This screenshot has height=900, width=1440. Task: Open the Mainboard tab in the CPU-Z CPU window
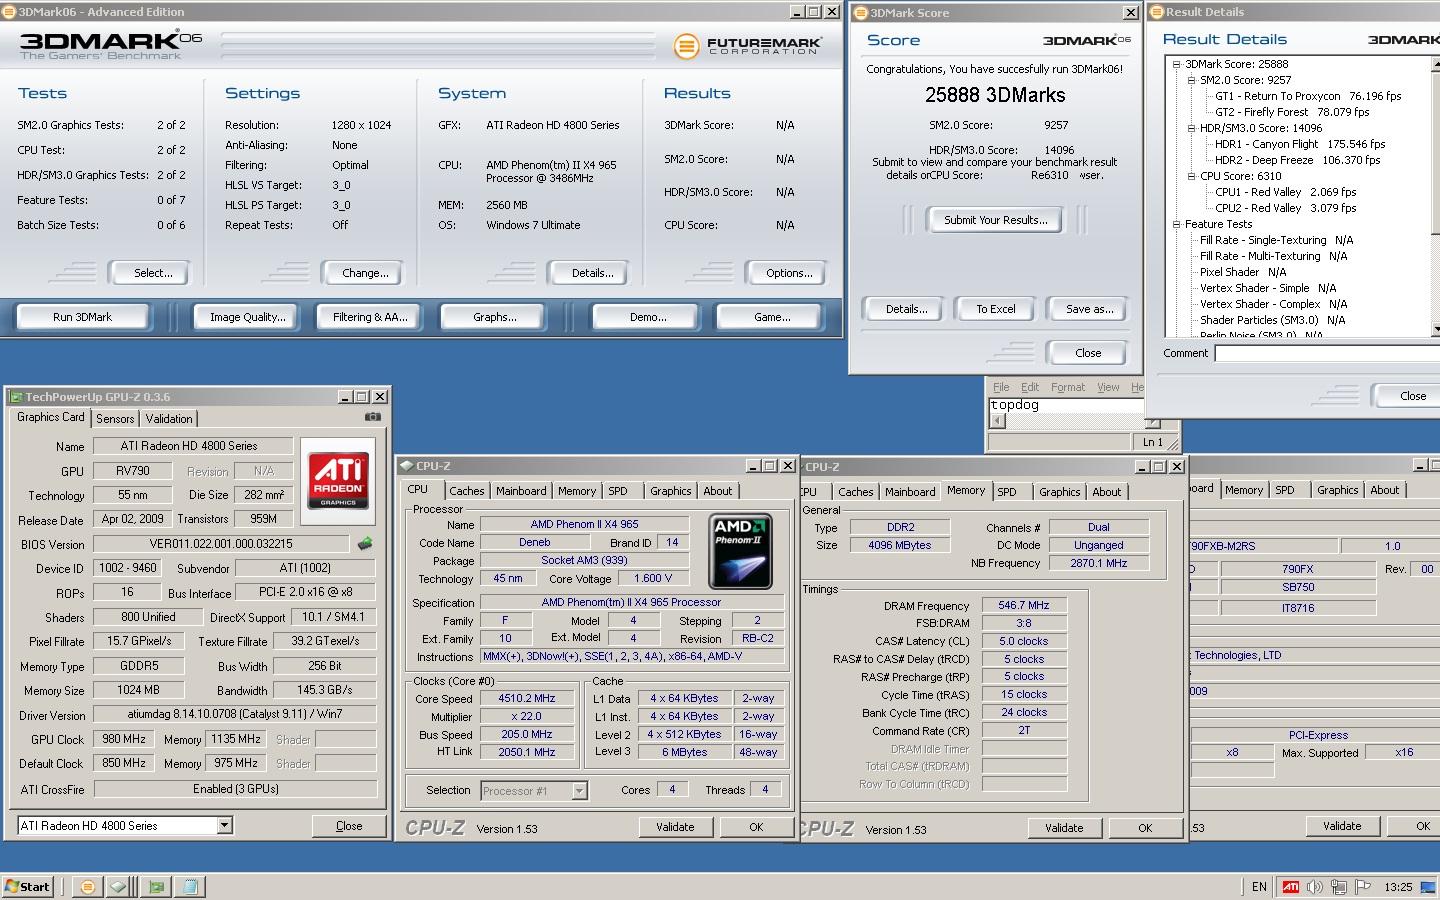tap(521, 491)
